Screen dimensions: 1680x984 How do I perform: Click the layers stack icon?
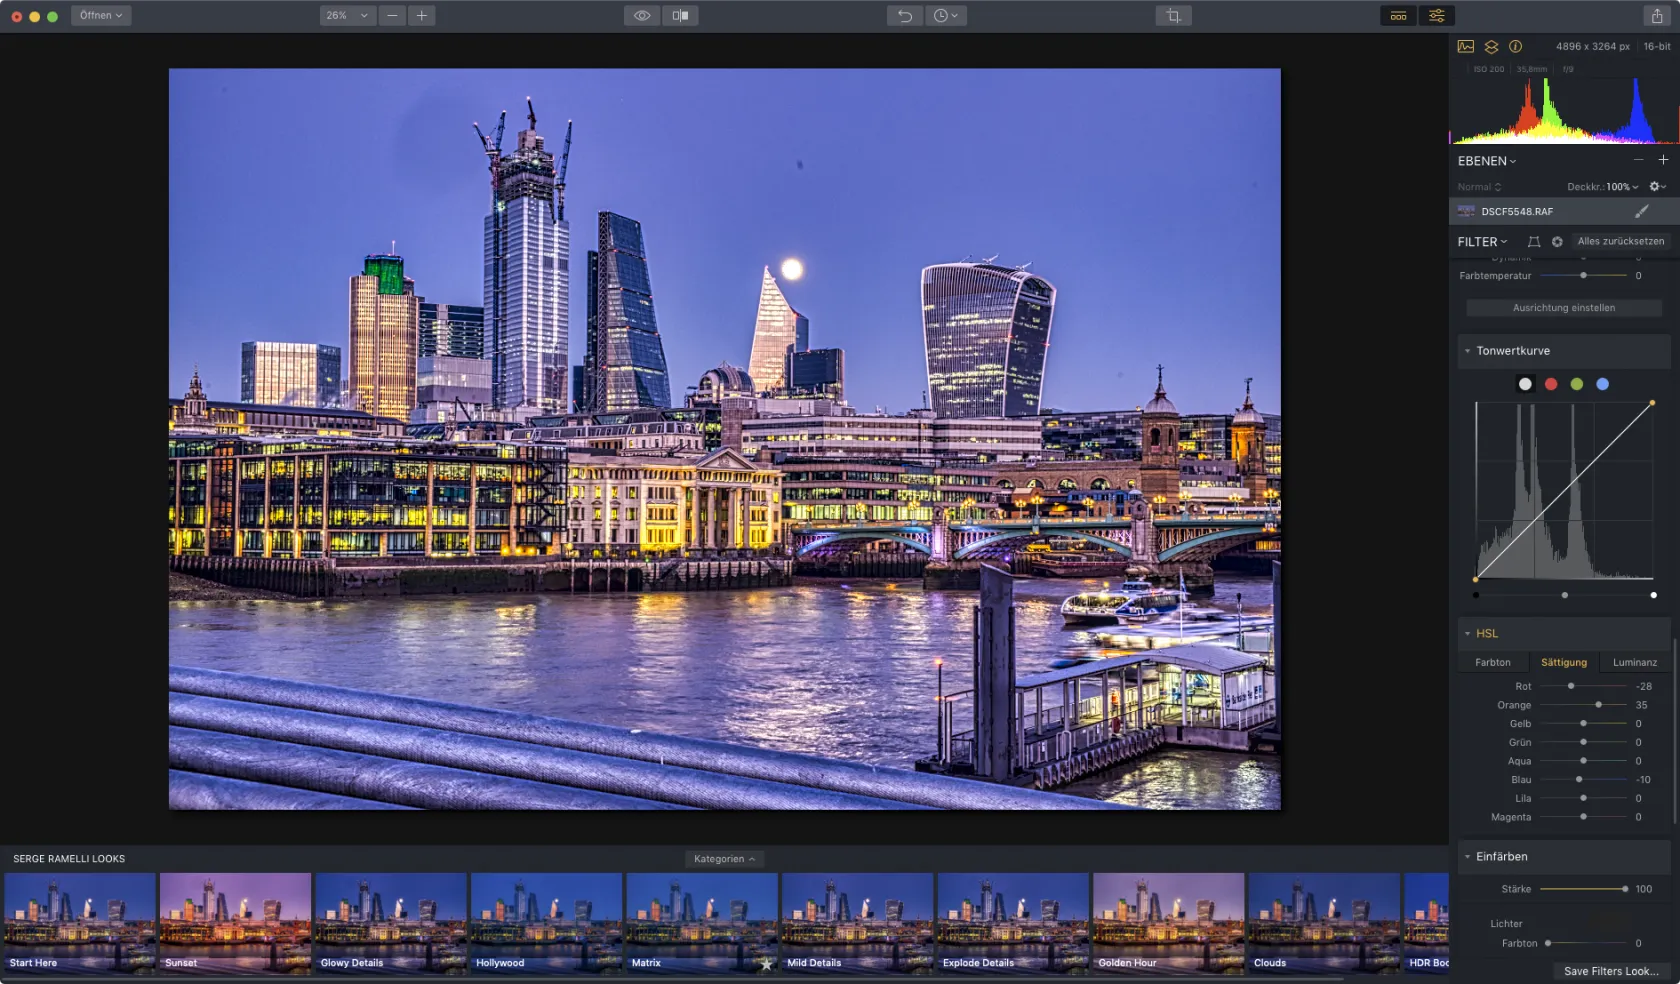[x=1491, y=47]
